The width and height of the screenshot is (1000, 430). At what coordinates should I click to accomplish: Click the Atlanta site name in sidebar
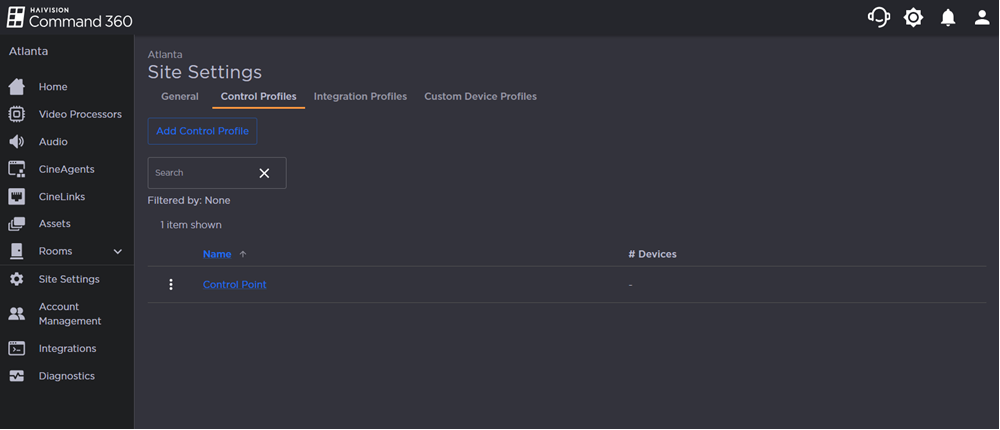tap(28, 51)
